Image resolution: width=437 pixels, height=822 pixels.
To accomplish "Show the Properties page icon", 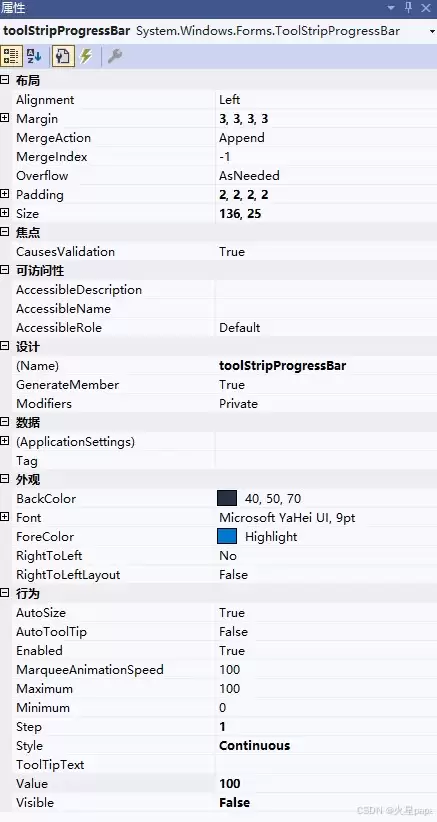I will click(62, 56).
